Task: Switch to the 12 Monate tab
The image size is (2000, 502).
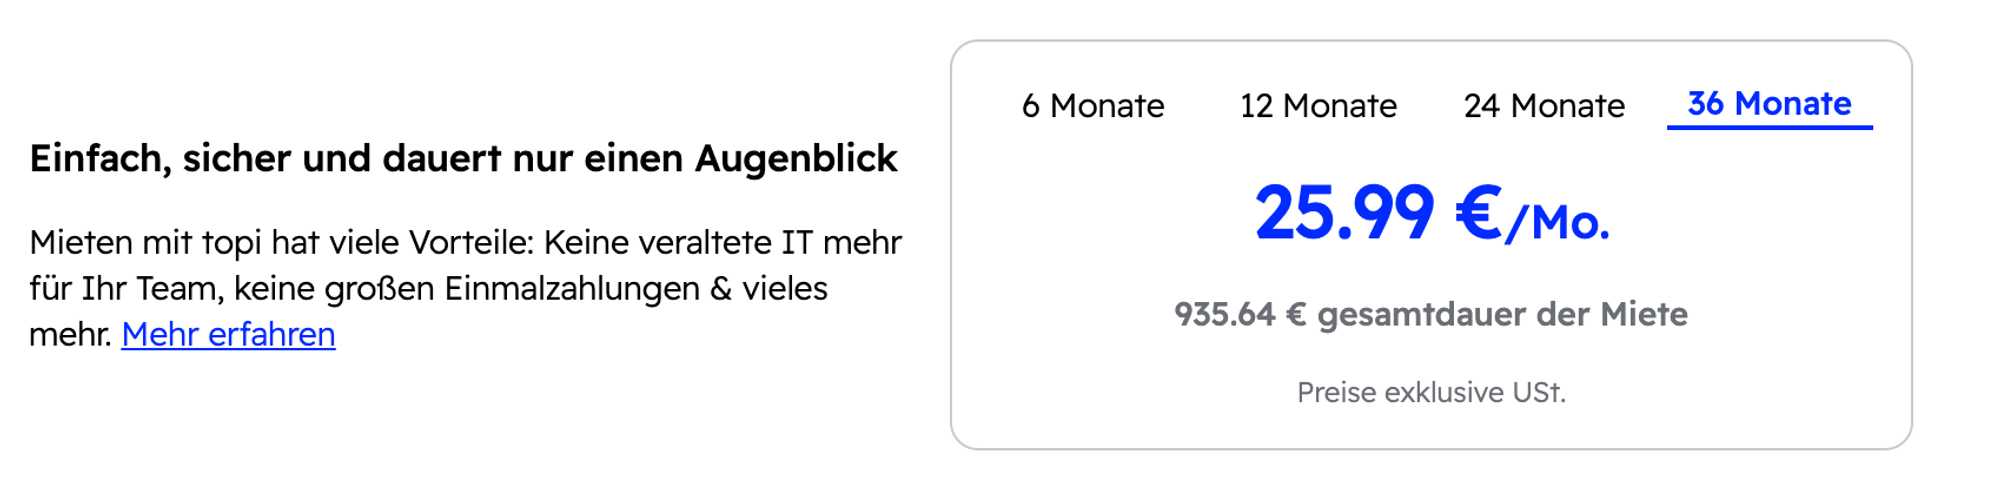Action: (x=1318, y=106)
